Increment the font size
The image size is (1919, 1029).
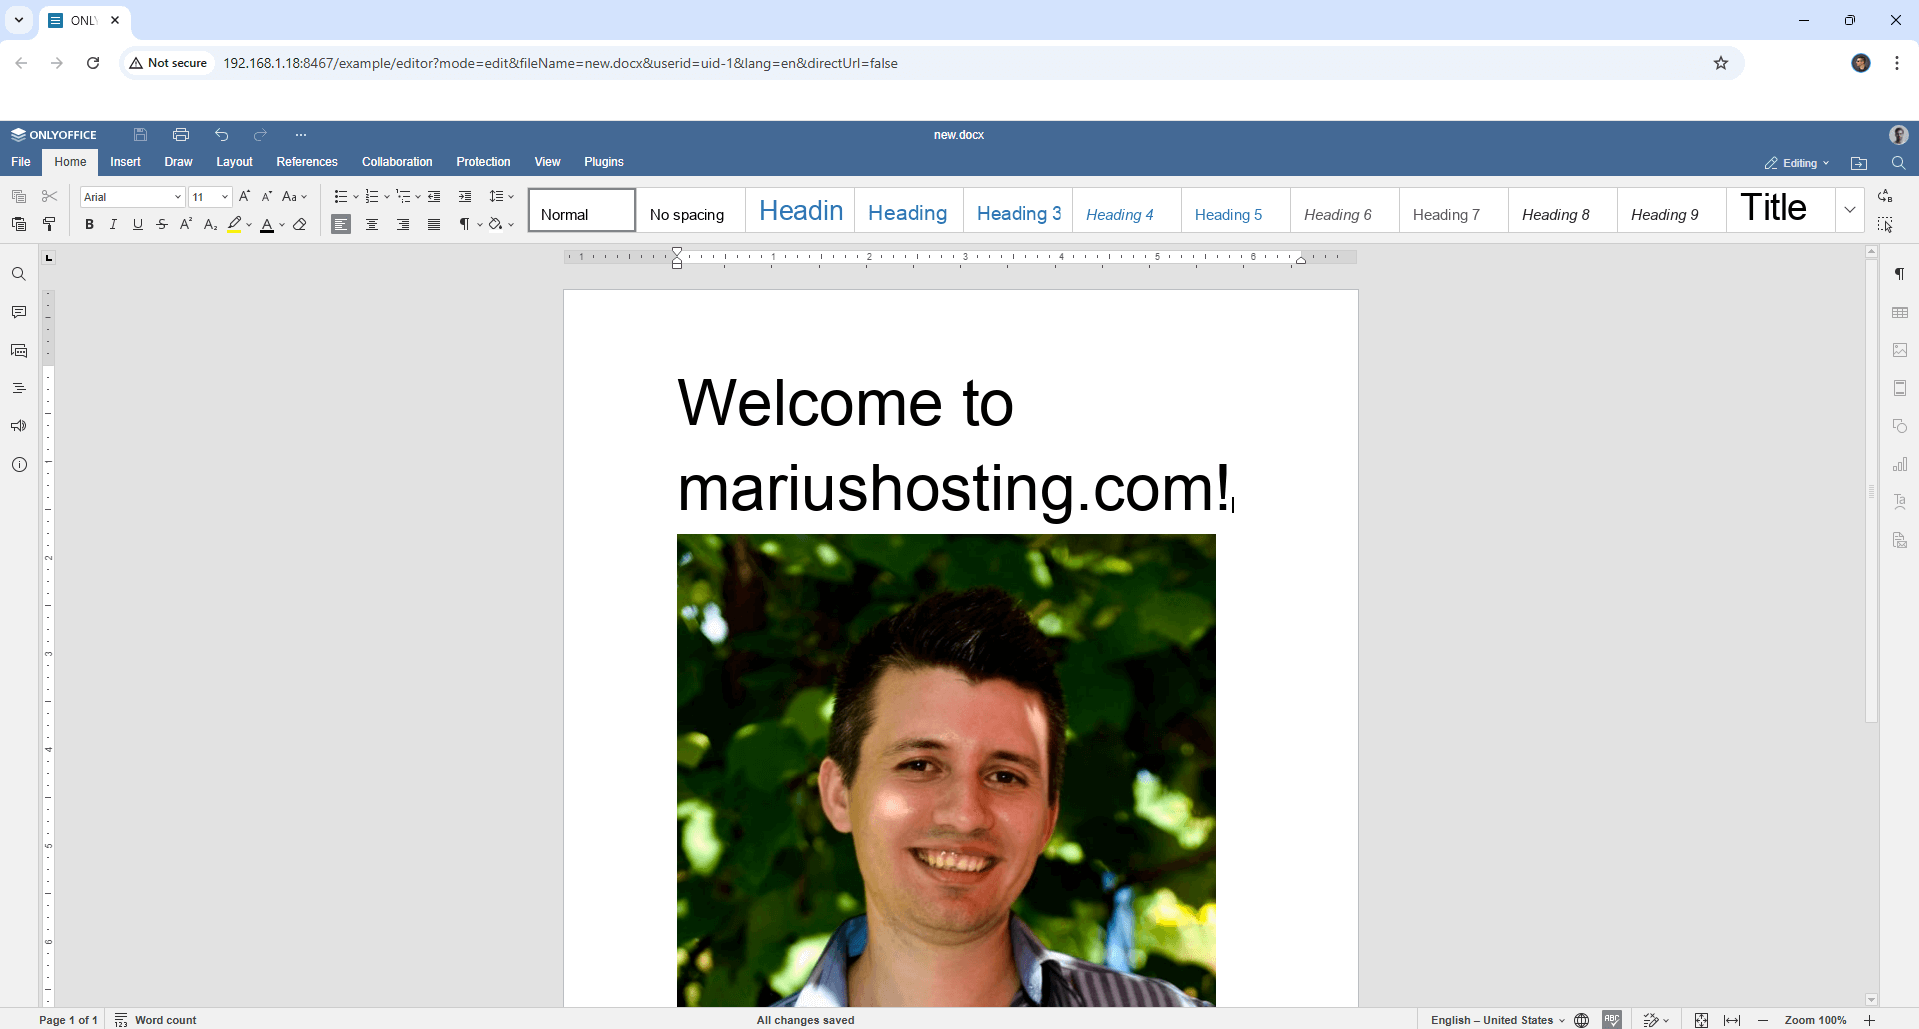(244, 197)
